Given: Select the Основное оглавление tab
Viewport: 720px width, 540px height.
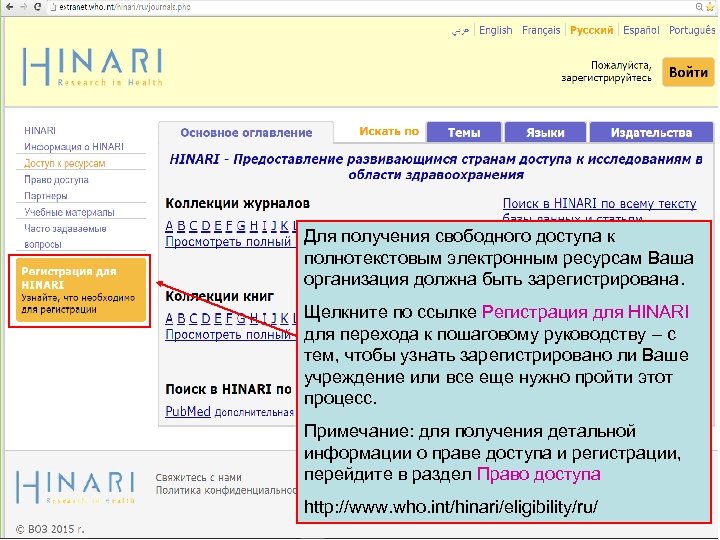Looking at the screenshot, I should point(246,133).
